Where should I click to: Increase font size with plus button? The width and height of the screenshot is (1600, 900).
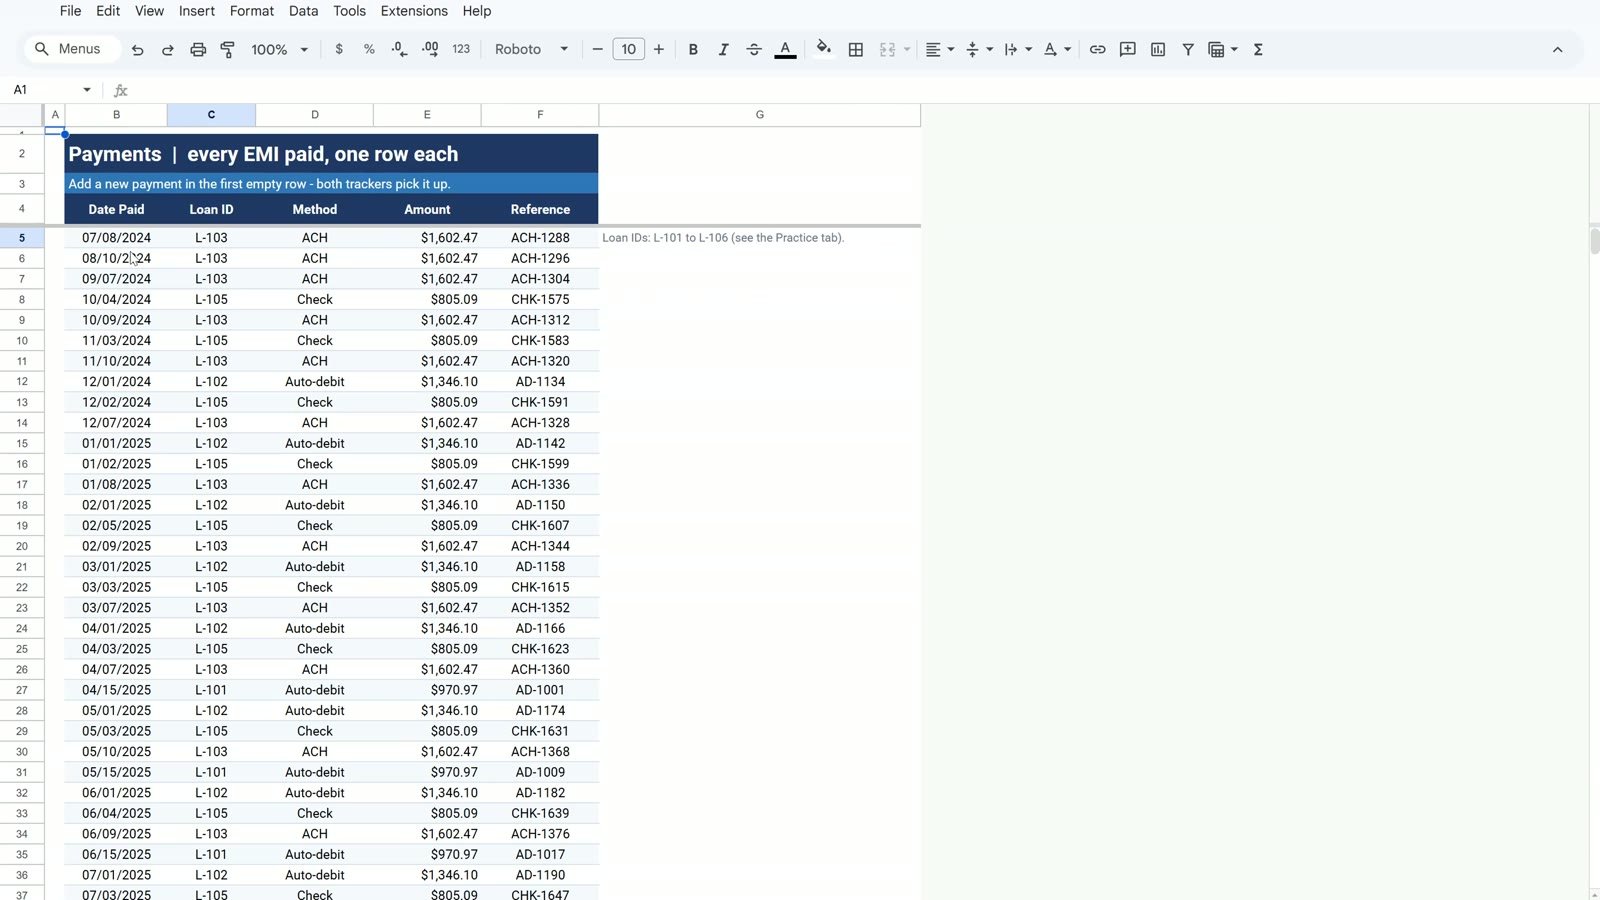[x=659, y=49]
